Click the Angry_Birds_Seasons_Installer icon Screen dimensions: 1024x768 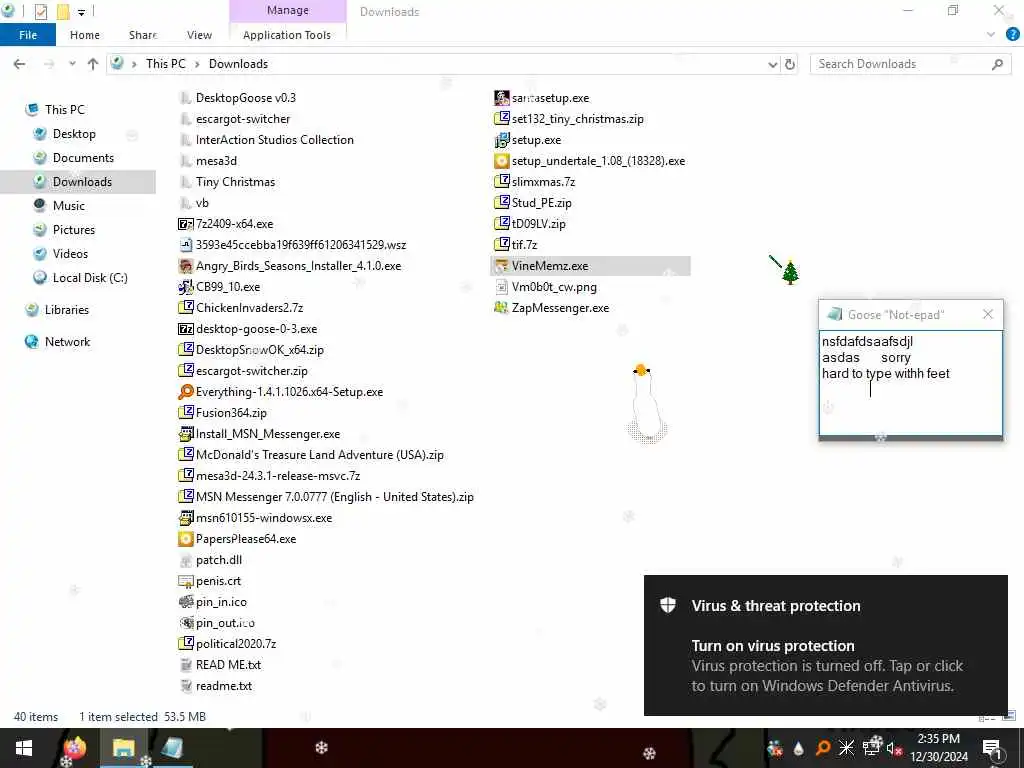[185, 266]
